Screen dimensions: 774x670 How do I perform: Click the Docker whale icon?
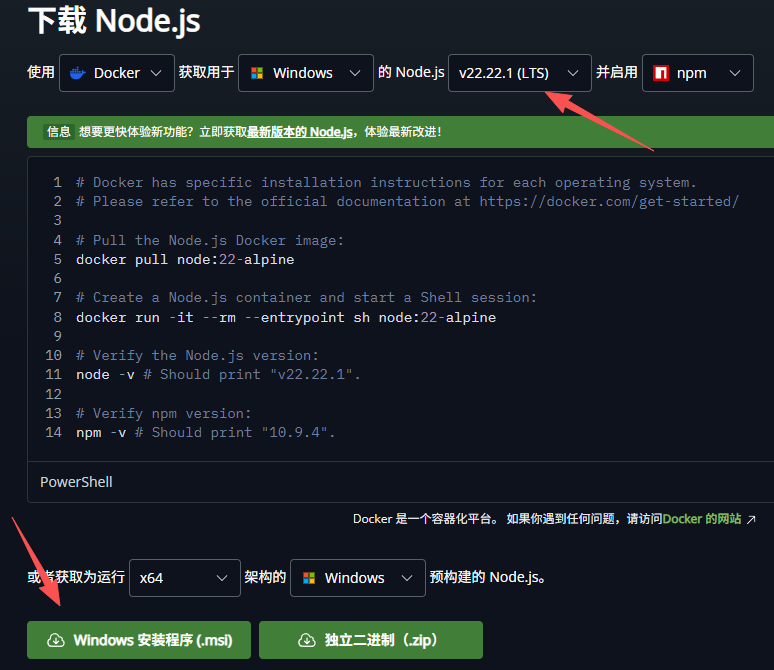pyautogui.click(x=77, y=73)
